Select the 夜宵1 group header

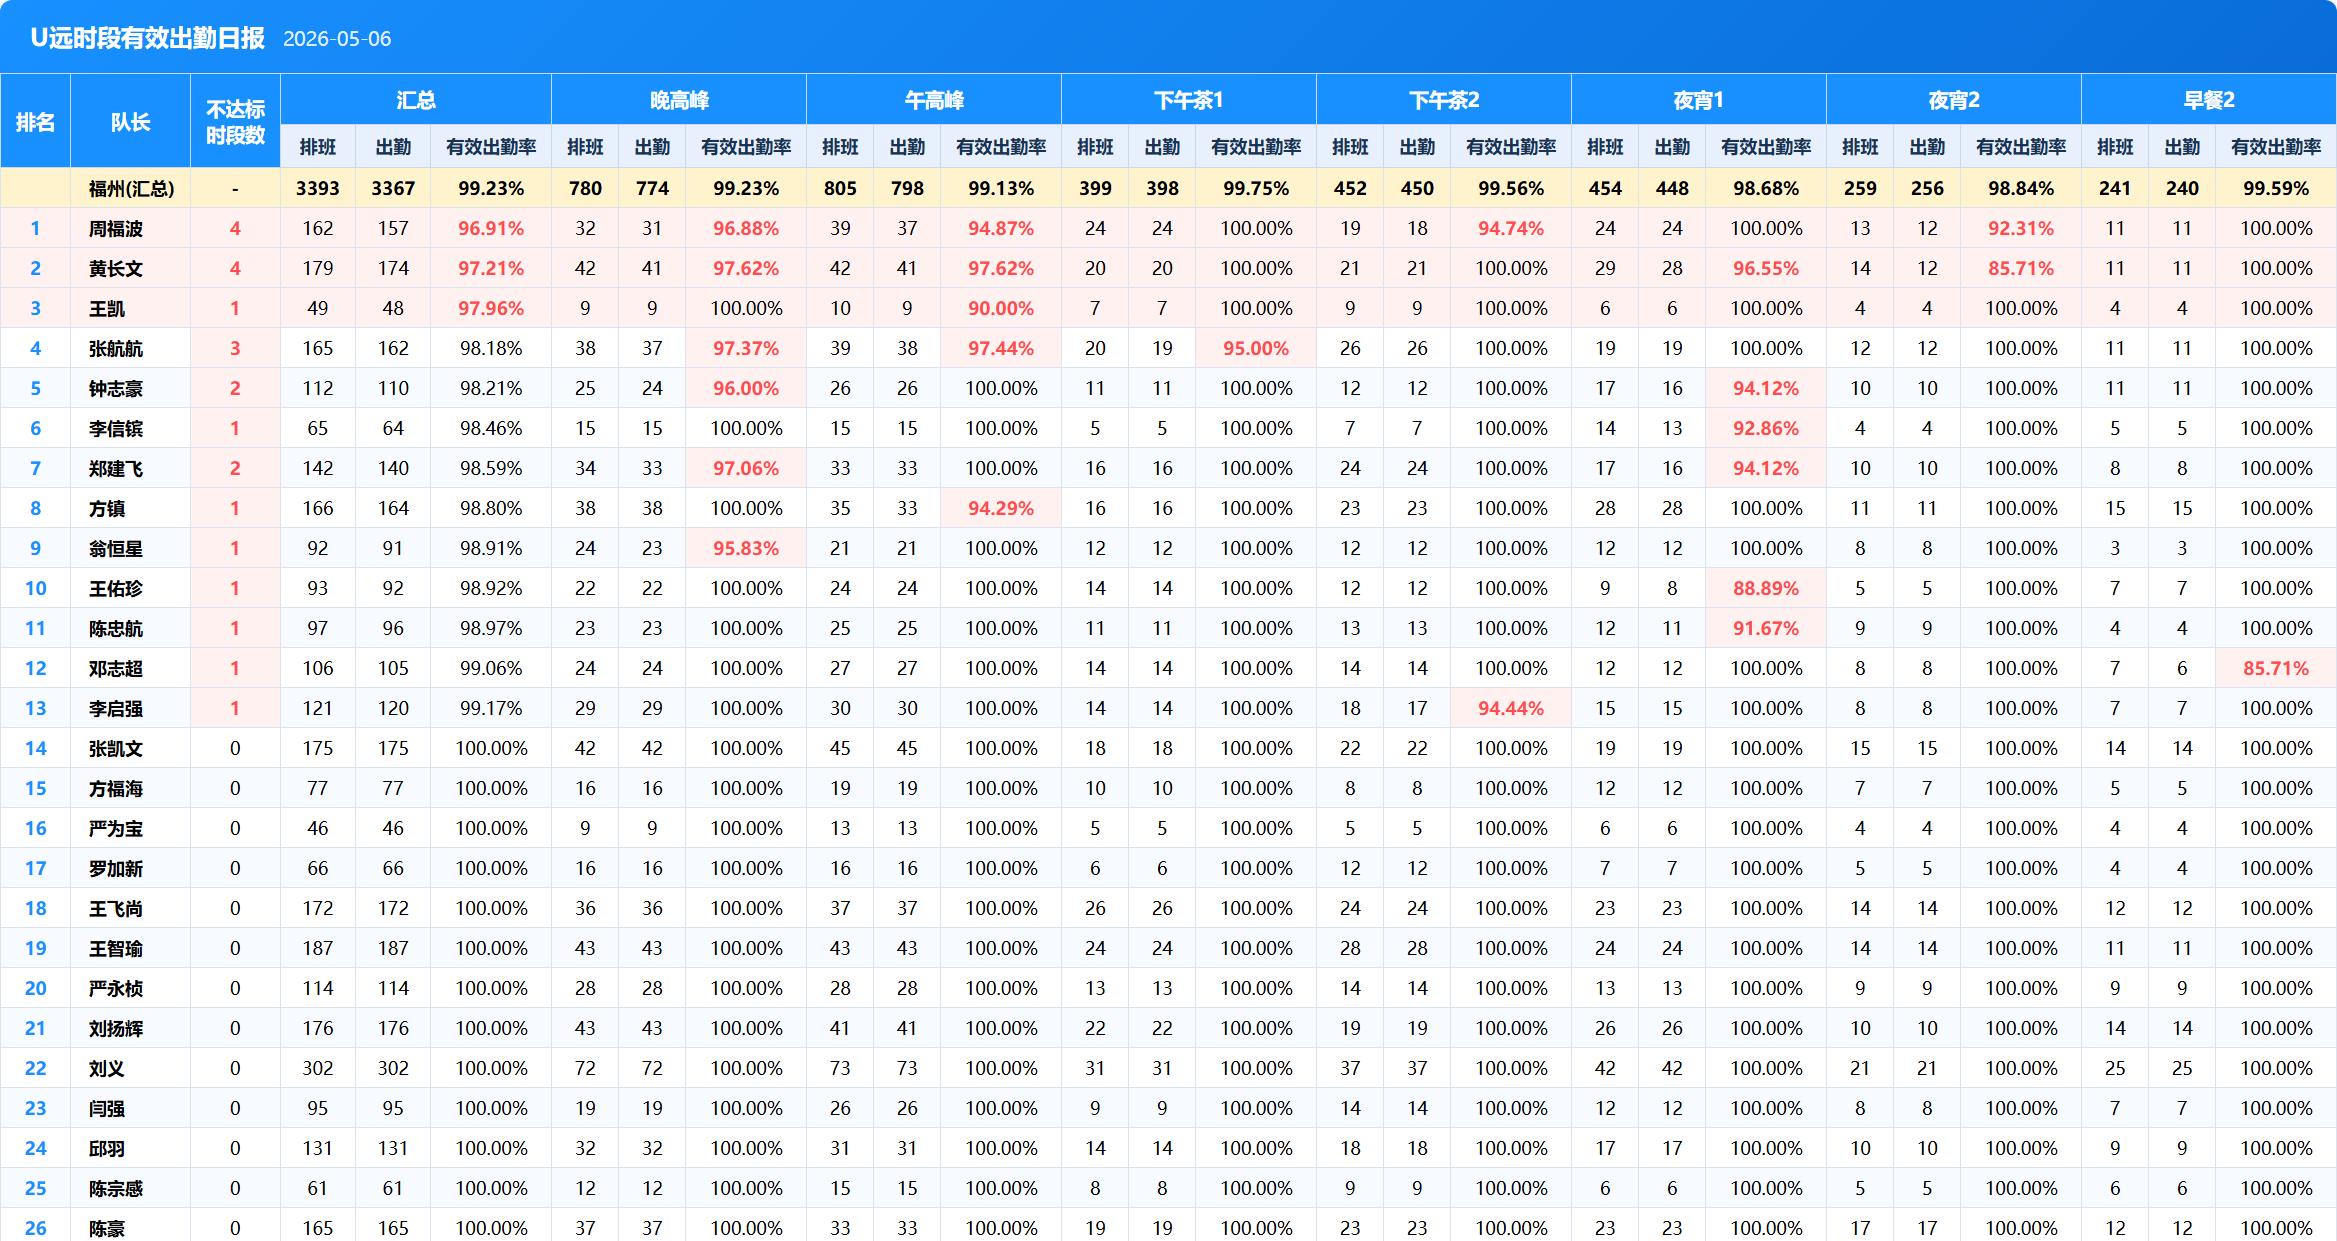tap(1699, 100)
